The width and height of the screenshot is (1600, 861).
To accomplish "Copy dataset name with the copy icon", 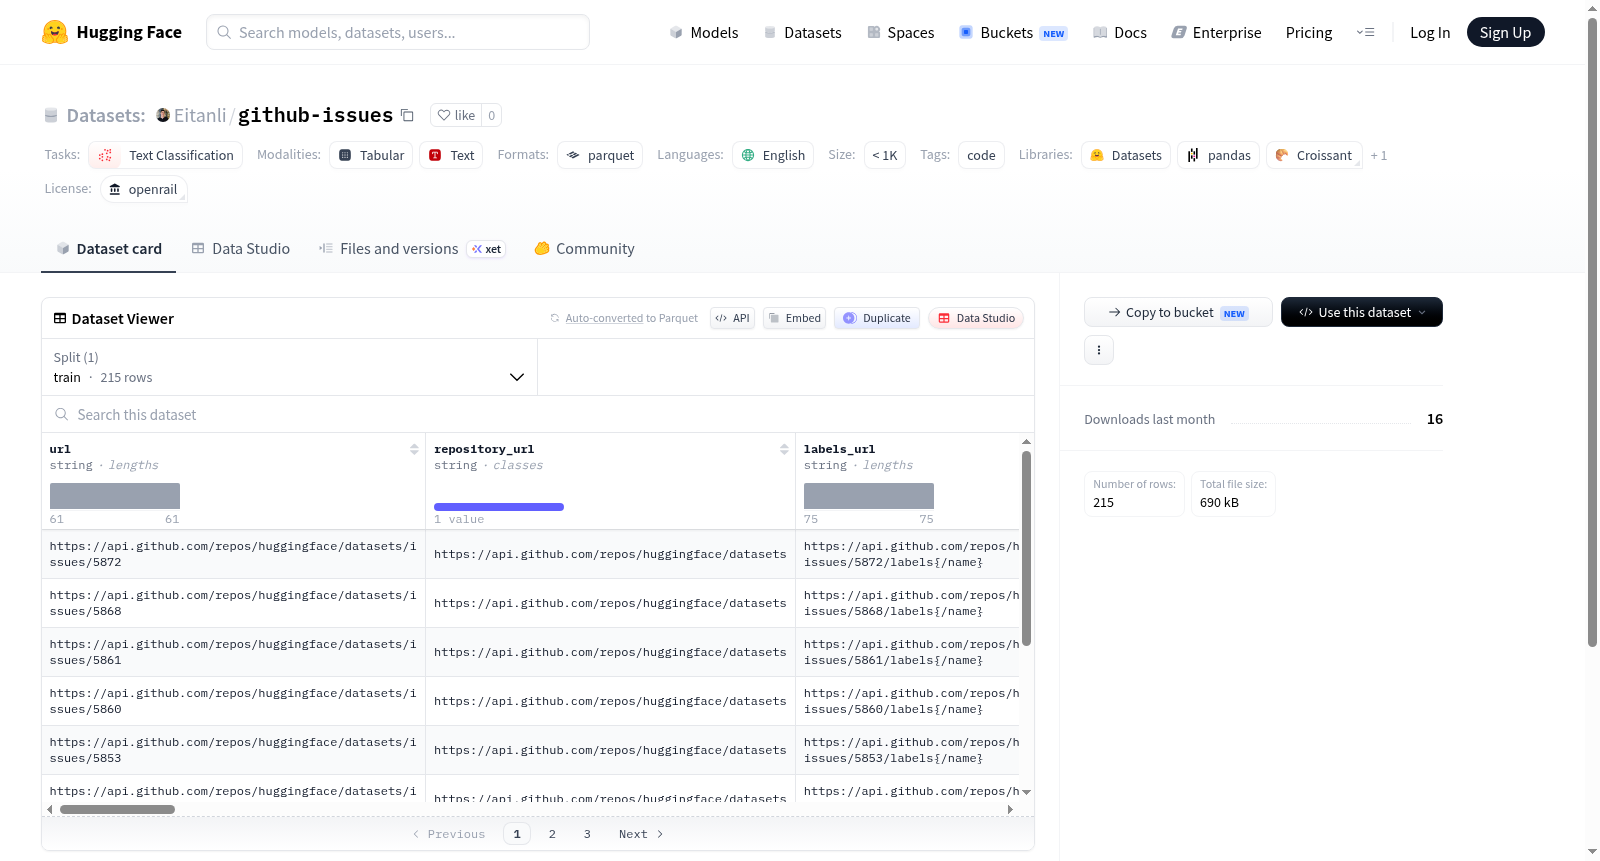I will point(407,115).
